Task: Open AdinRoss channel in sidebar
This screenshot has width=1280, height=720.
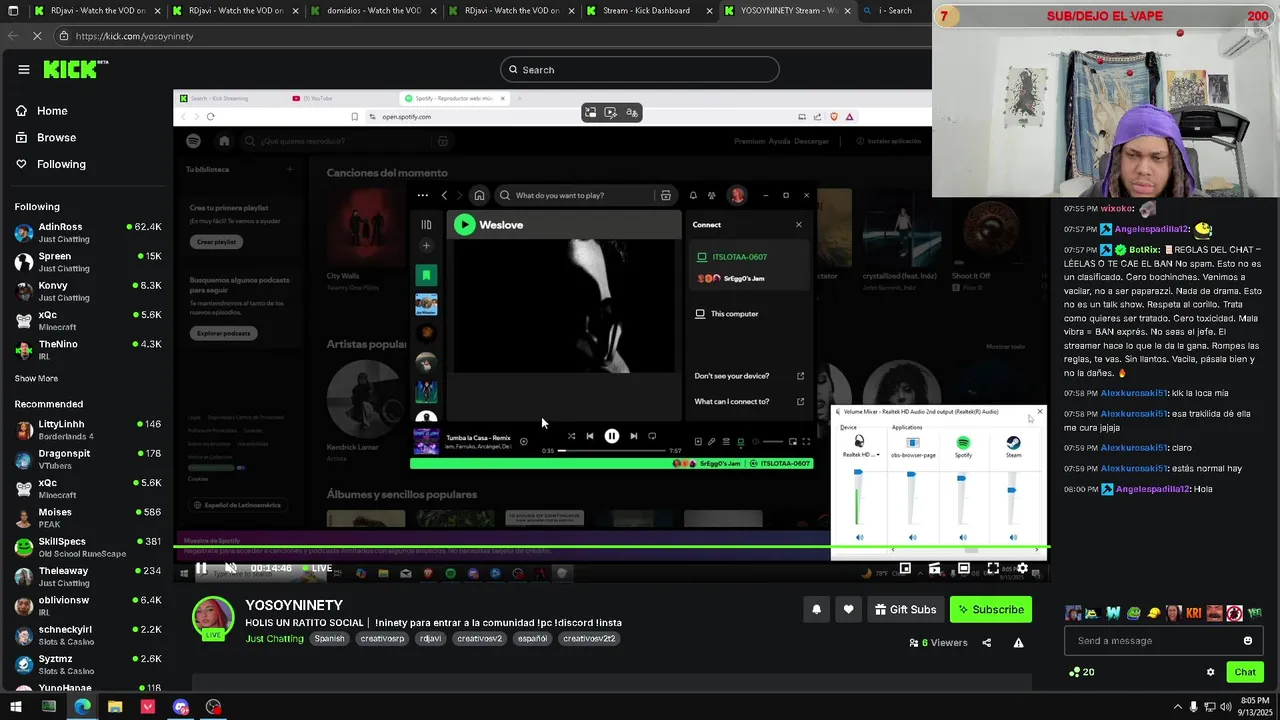Action: pos(88,232)
